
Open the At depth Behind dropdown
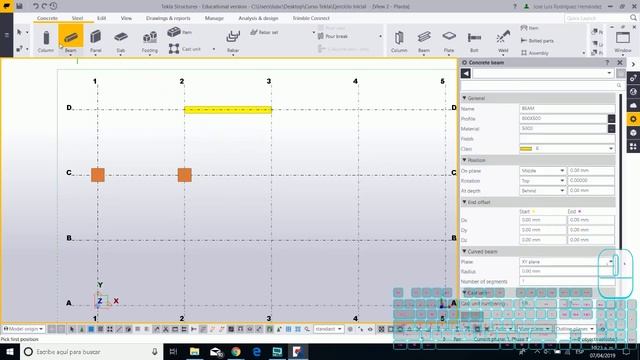point(542,191)
